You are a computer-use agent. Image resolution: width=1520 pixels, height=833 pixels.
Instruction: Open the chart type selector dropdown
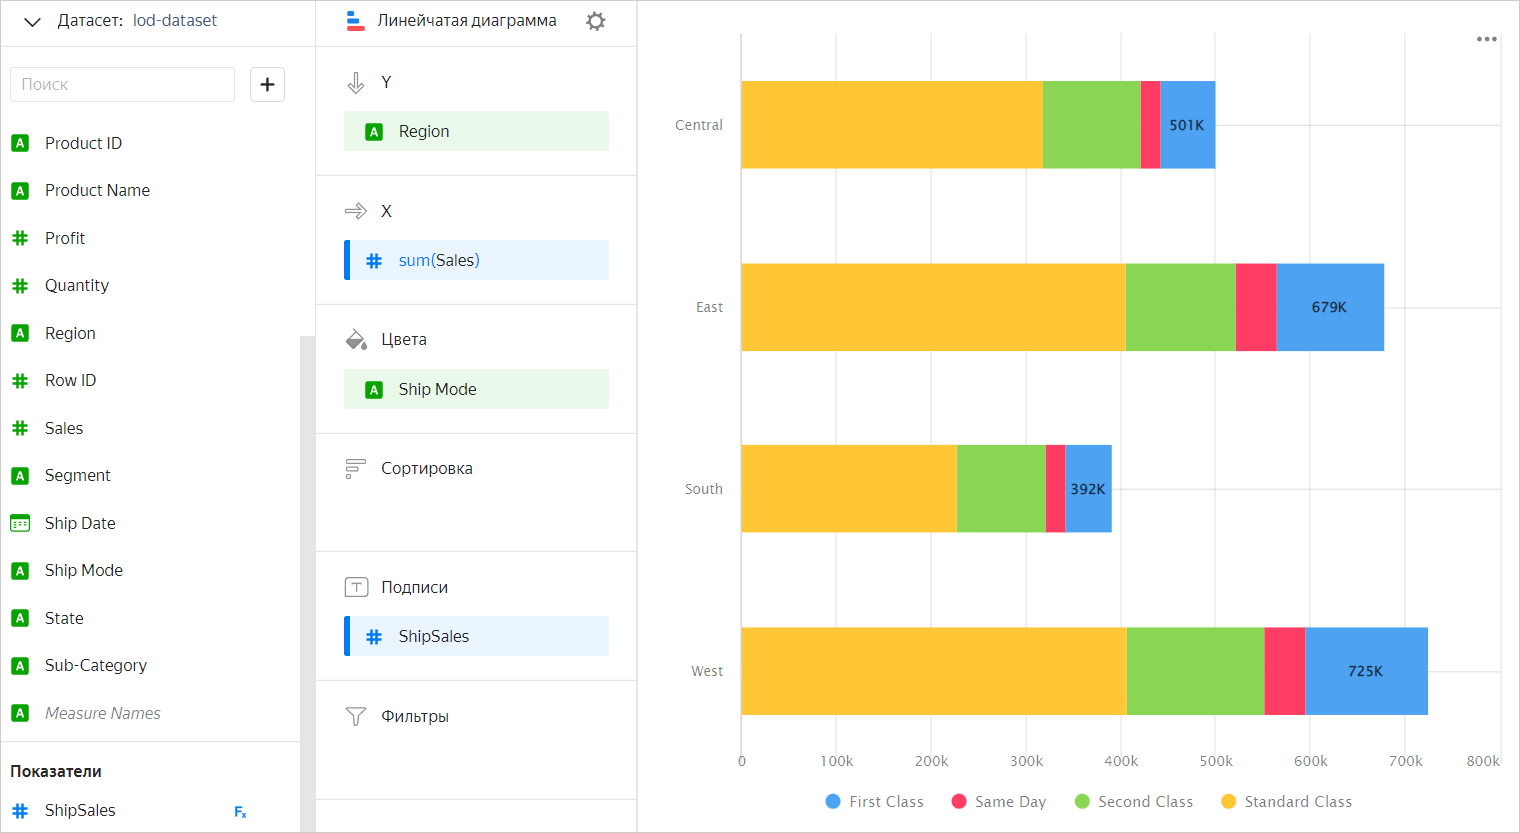(x=466, y=21)
